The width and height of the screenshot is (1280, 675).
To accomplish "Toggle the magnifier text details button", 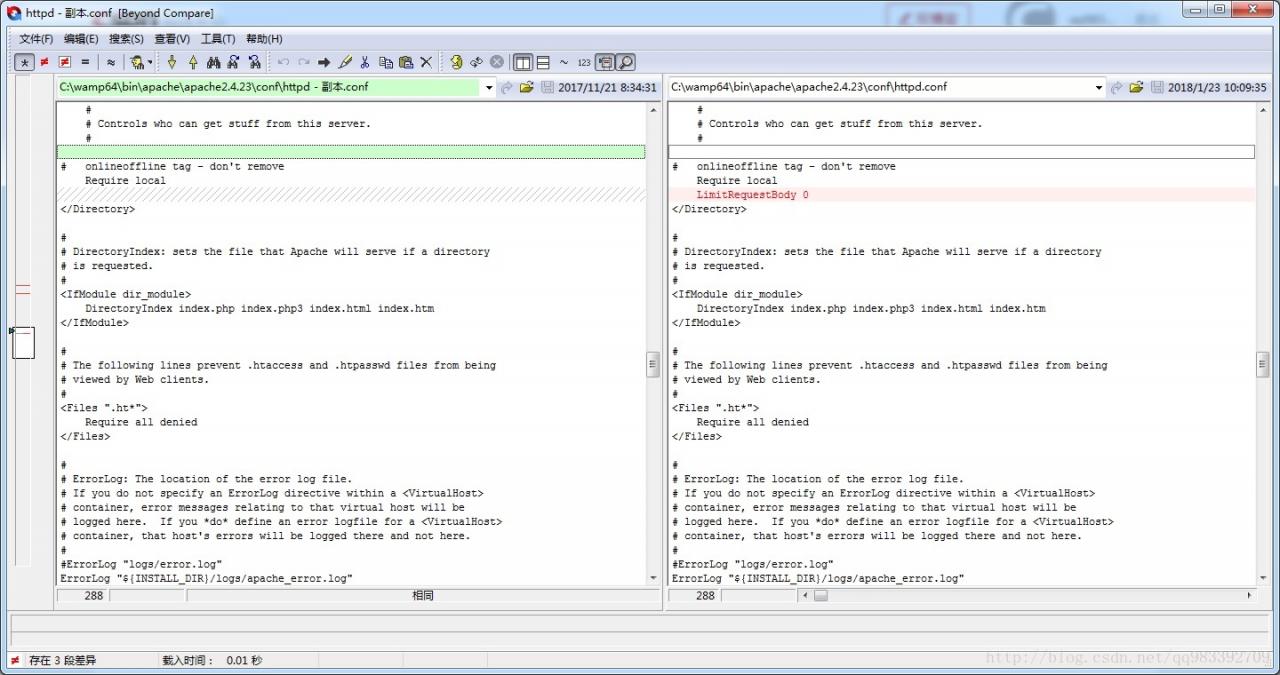I will click(625, 62).
